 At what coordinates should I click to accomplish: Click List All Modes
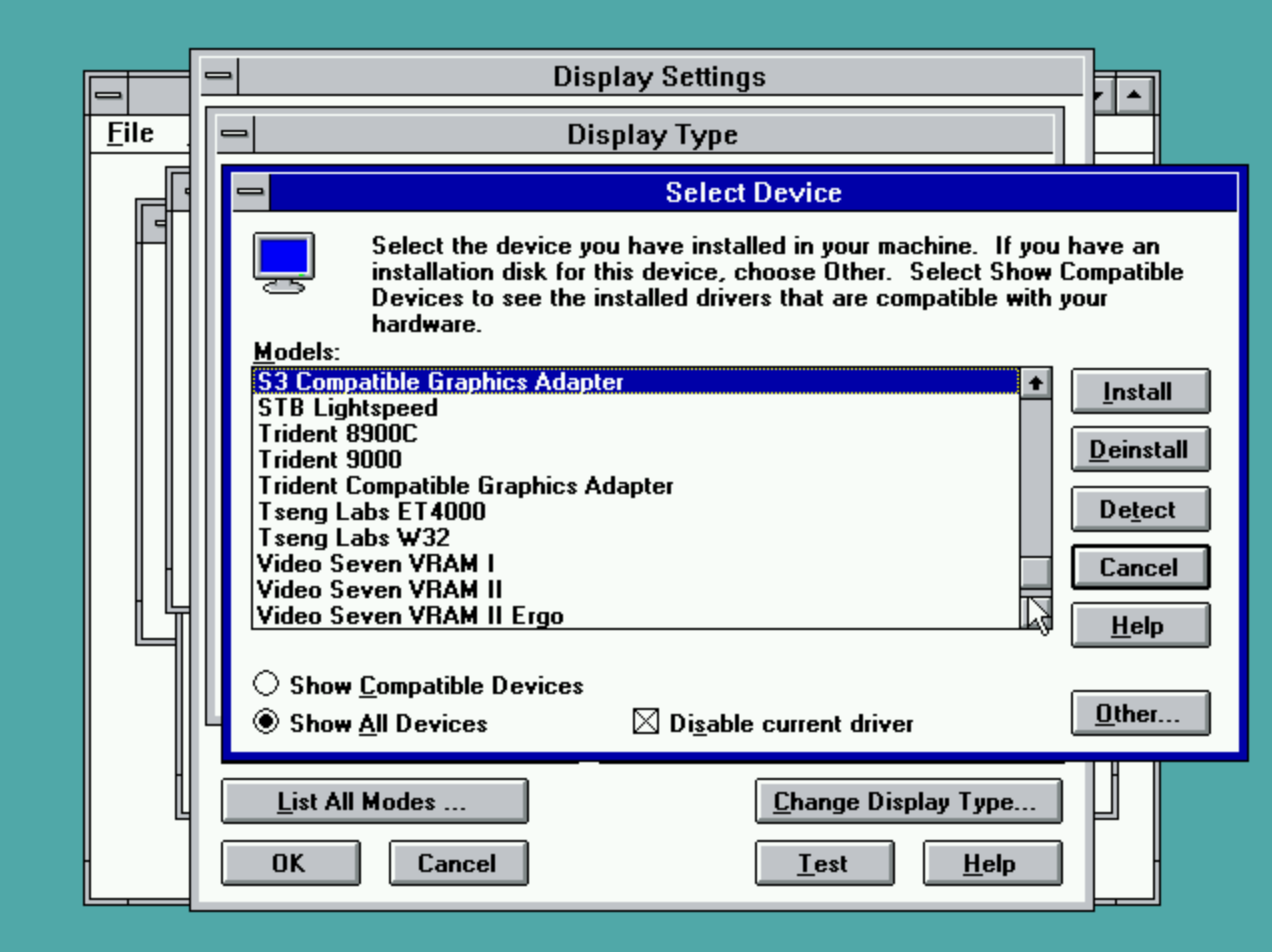(x=374, y=801)
